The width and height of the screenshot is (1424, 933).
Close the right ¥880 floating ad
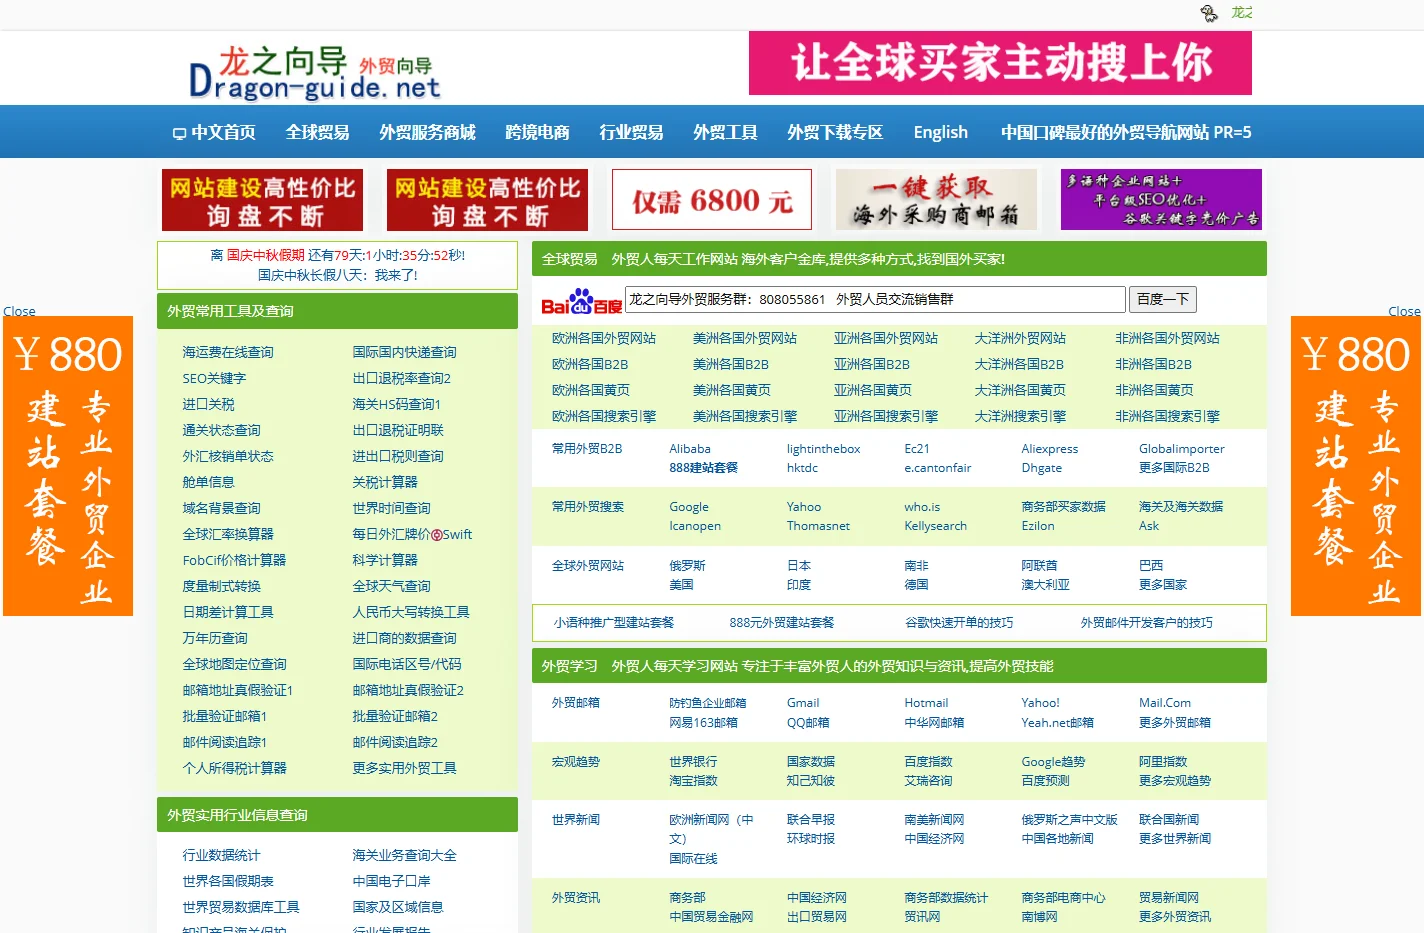coord(1404,311)
